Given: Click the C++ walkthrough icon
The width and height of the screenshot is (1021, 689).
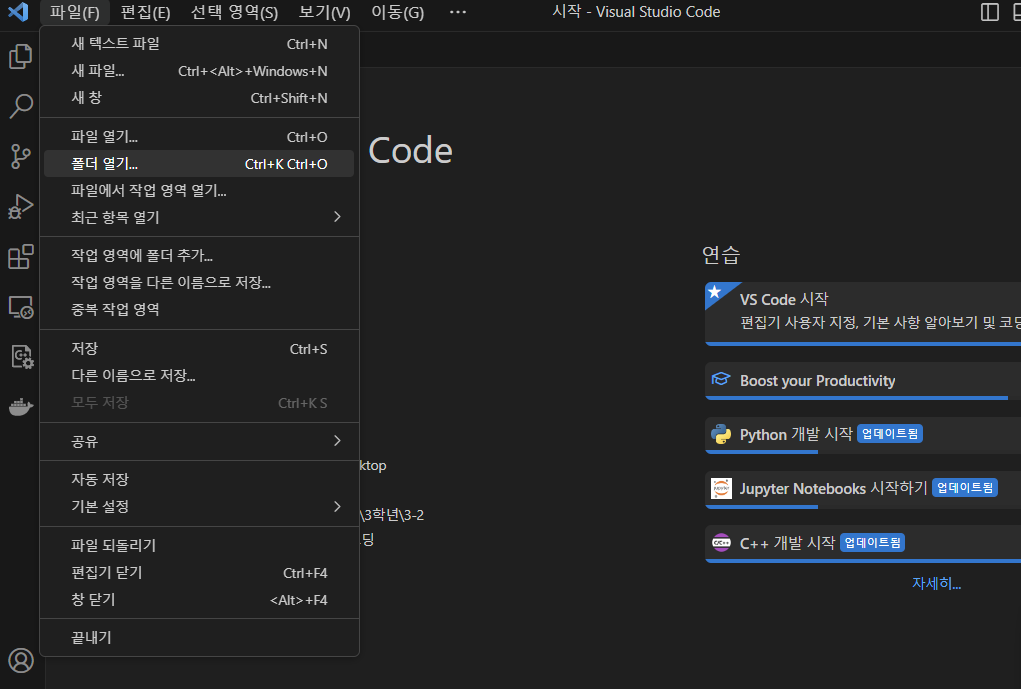Looking at the screenshot, I should click(x=721, y=542).
